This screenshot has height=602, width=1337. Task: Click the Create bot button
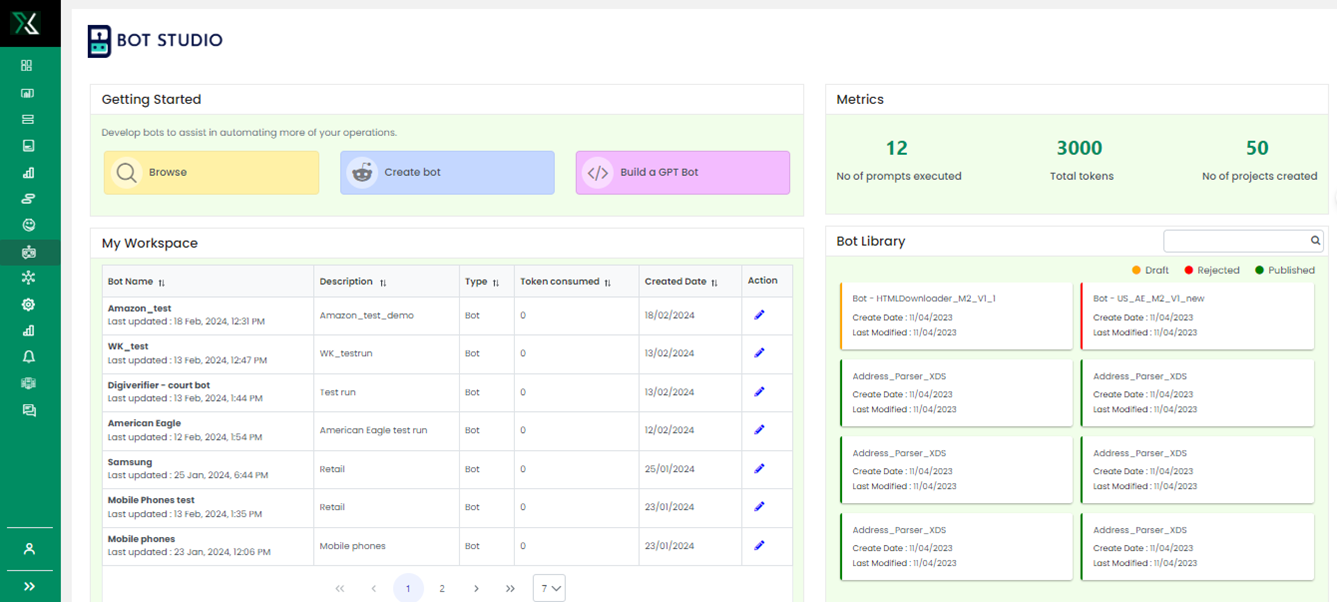click(447, 172)
